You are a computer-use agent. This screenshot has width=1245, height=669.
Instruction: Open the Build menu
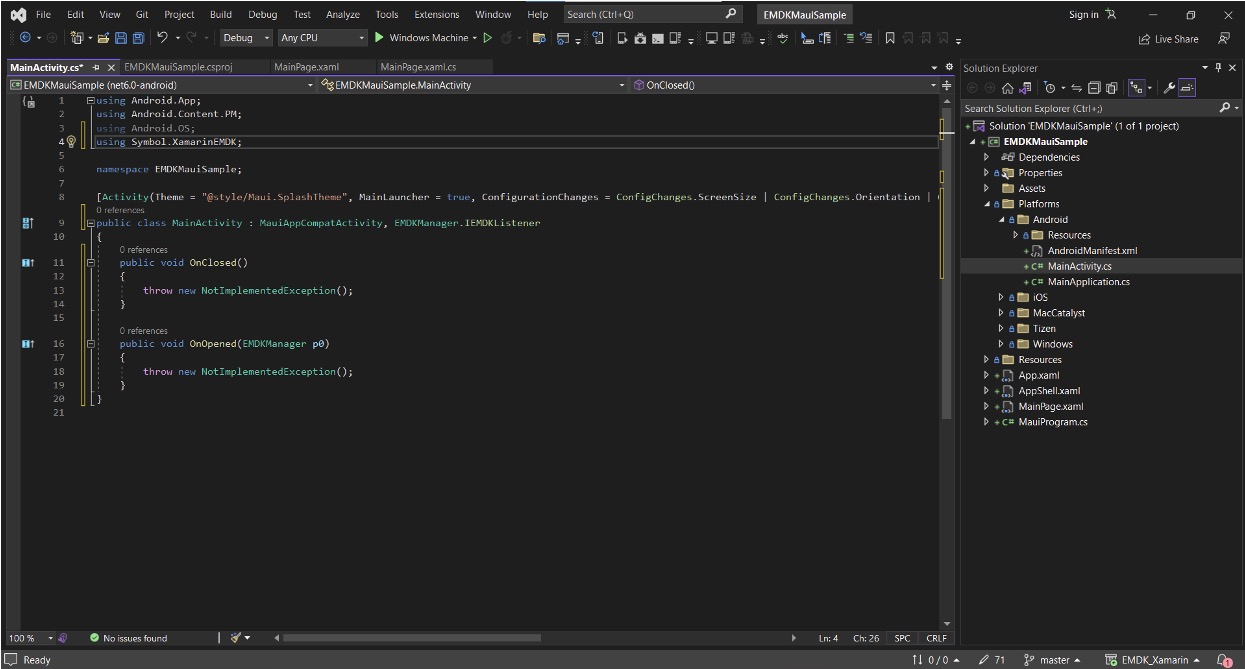[x=221, y=15]
